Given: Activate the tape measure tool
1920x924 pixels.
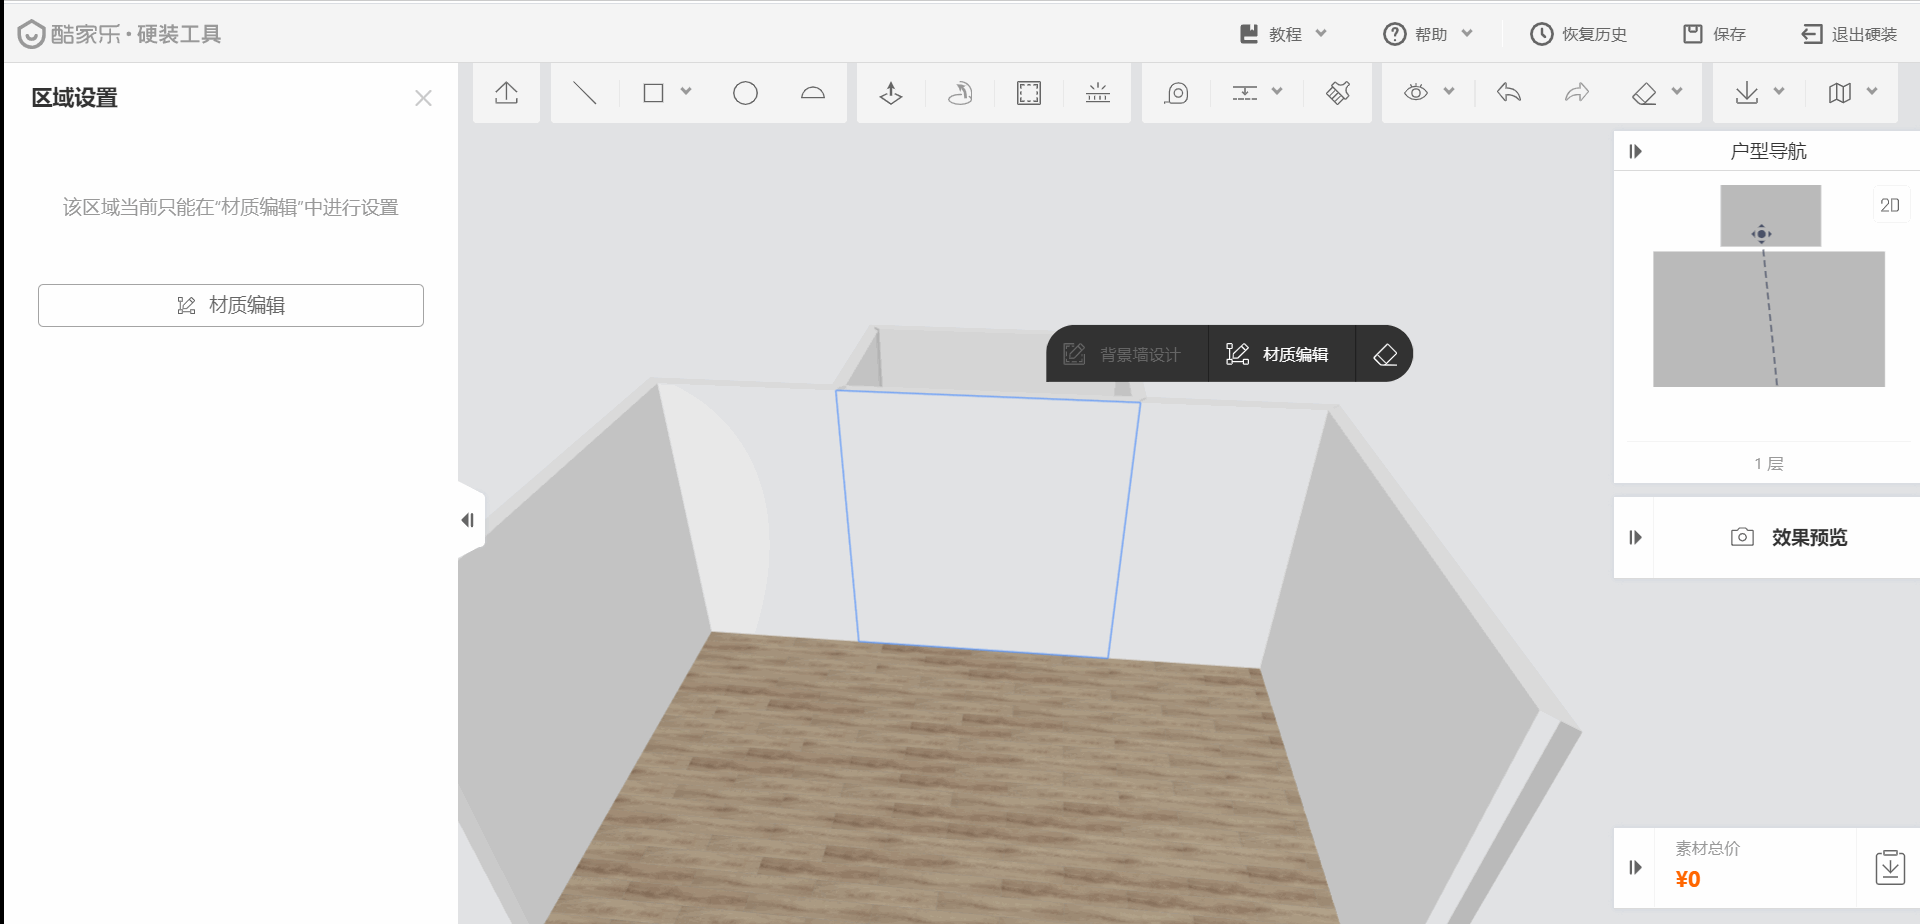Looking at the screenshot, I should tap(1177, 93).
